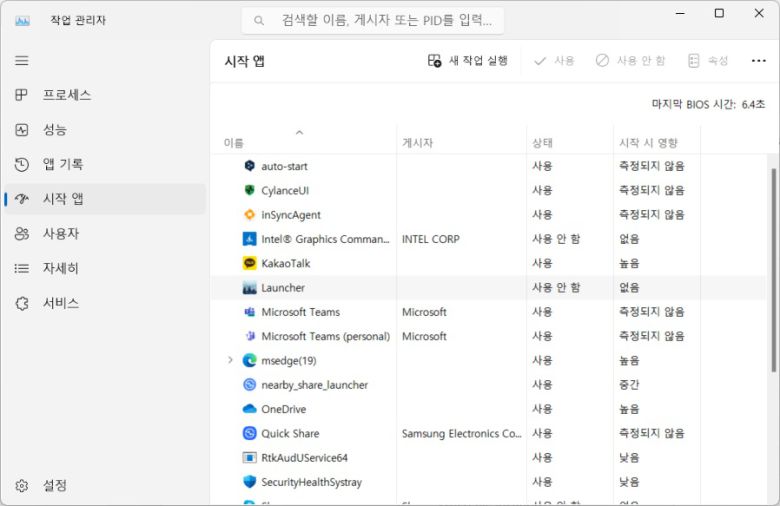Open the hamburger navigation menu
The width and height of the screenshot is (780, 506).
click(x=21, y=61)
